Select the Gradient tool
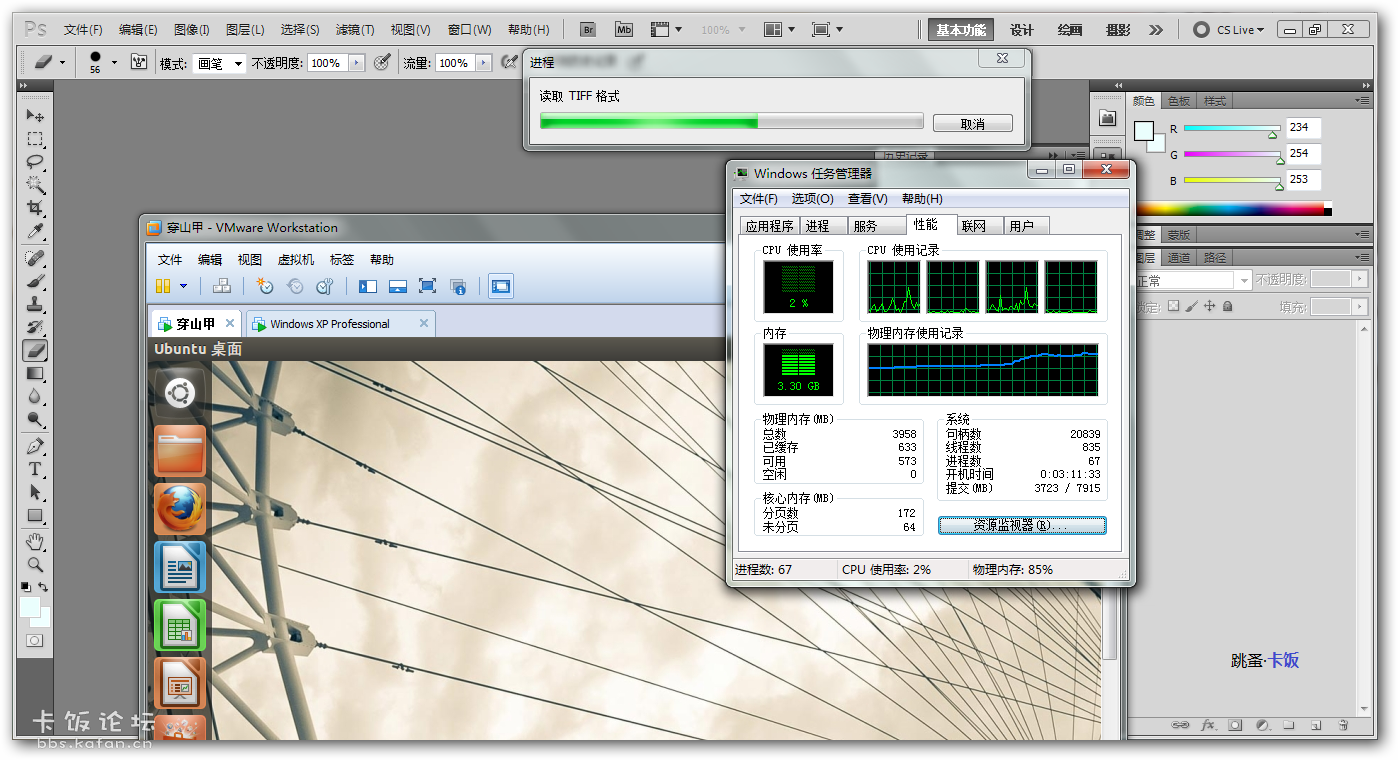This screenshot has height=760, width=1398. (x=35, y=373)
